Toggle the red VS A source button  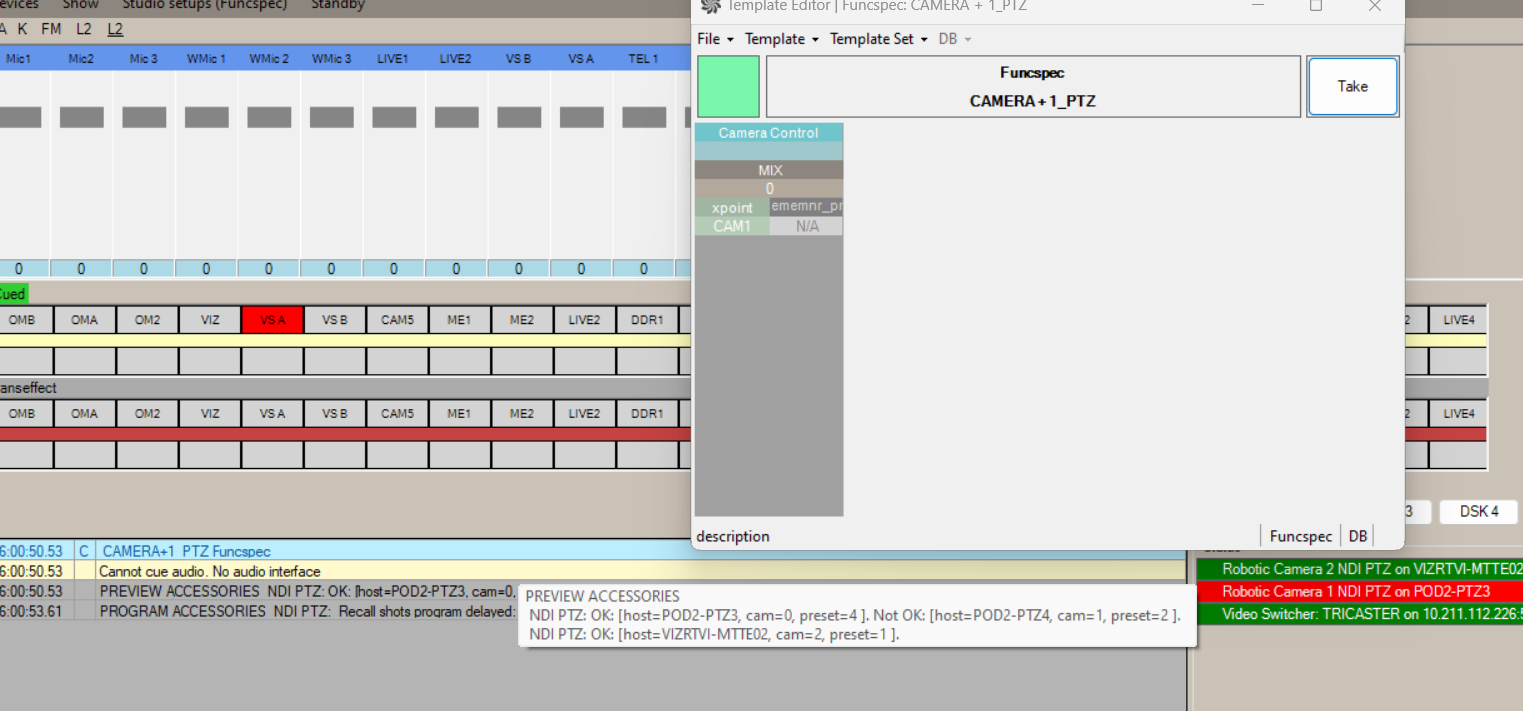point(272,320)
